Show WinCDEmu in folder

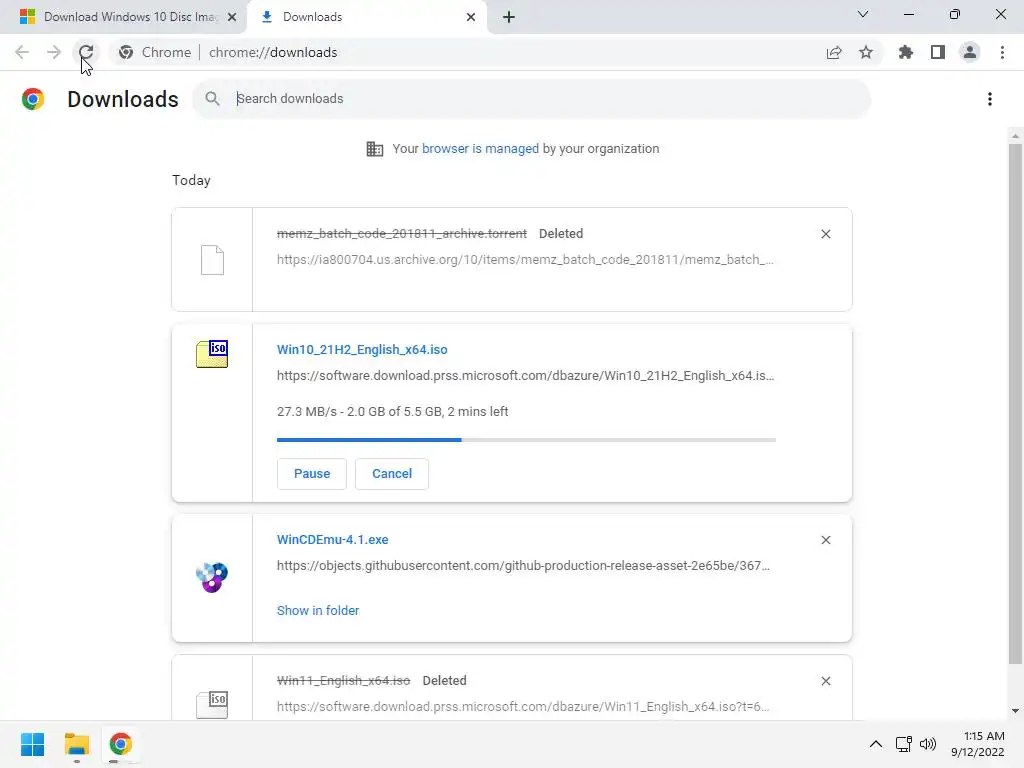coord(318,611)
